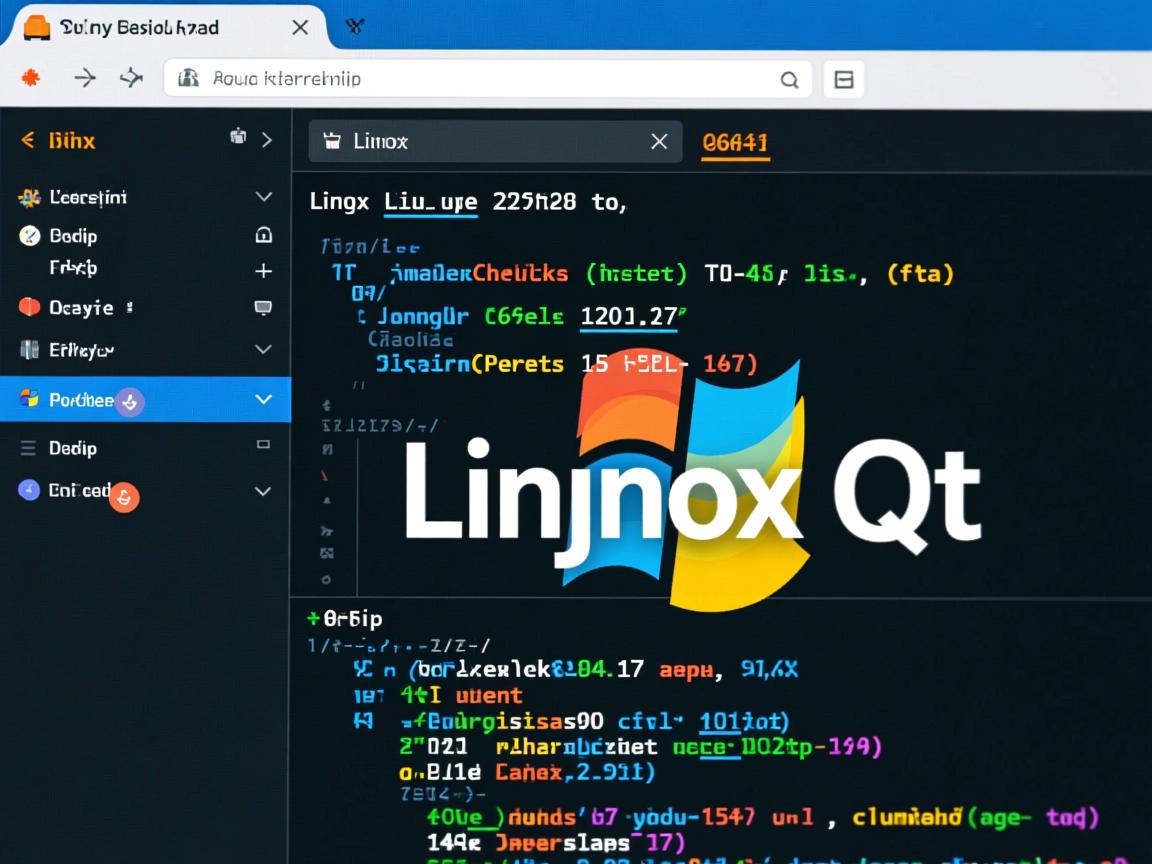Click the browser back arrow
This screenshot has height=864, width=1152.
pyautogui.click(x=84, y=79)
